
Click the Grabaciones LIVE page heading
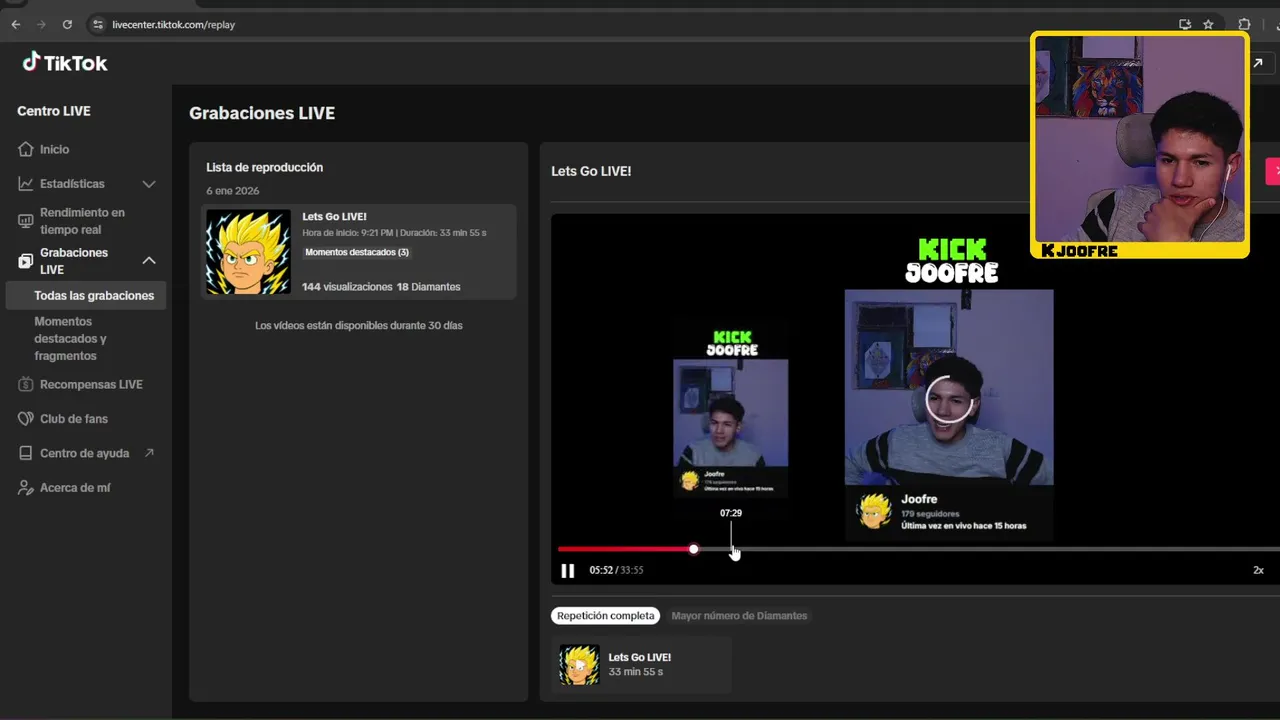click(262, 113)
